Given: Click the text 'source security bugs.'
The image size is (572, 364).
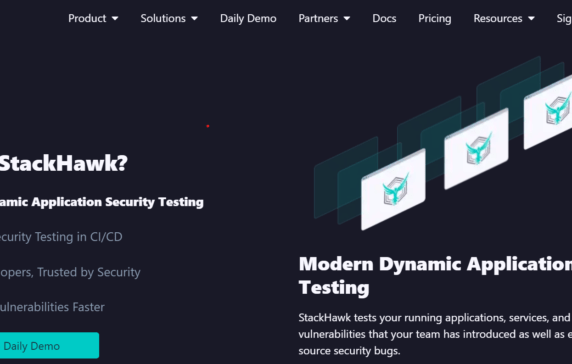Looking at the screenshot, I should pos(349,351).
